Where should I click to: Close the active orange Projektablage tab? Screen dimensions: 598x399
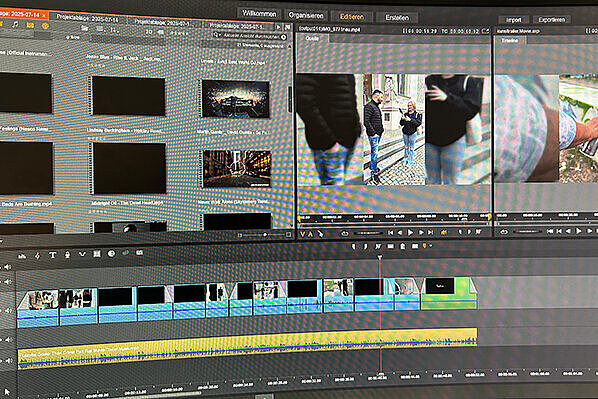(44, 16)
